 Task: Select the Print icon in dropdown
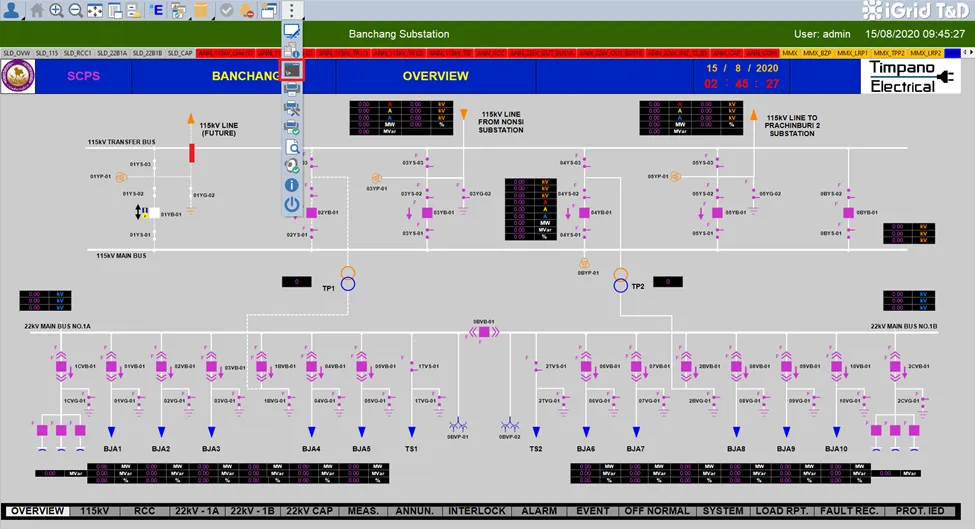point(292,89)
